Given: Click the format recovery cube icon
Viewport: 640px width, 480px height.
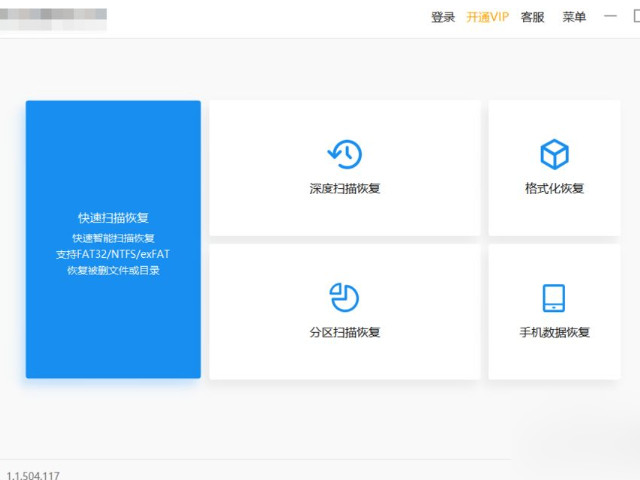Looking at the screenshot, I should click(x=554, y=154).
